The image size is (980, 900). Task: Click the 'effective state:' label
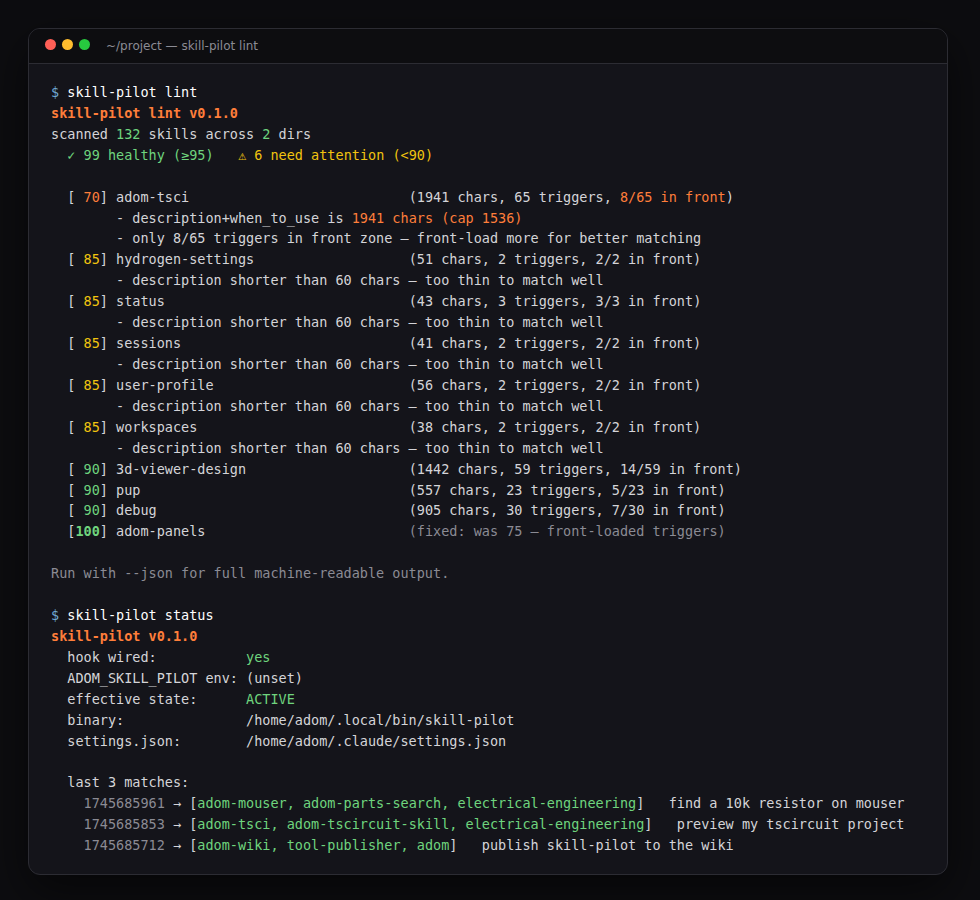[x=132, y=699]
